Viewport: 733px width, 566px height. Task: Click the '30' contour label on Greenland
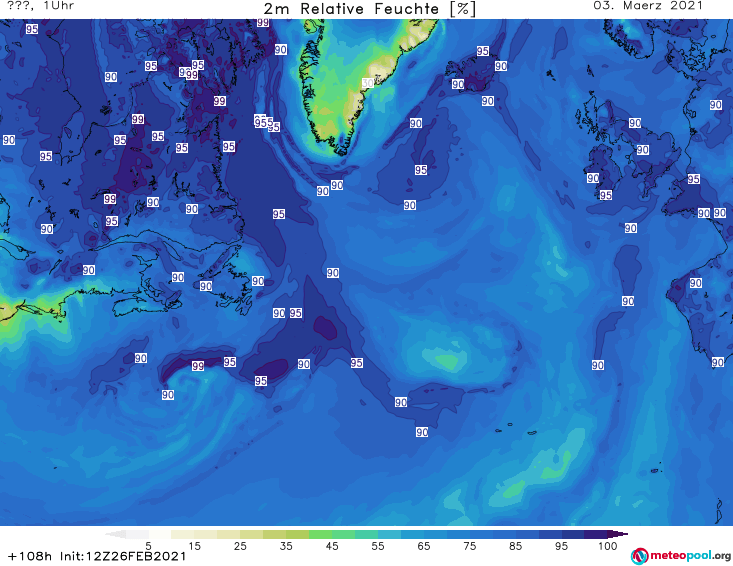[368, 83]
